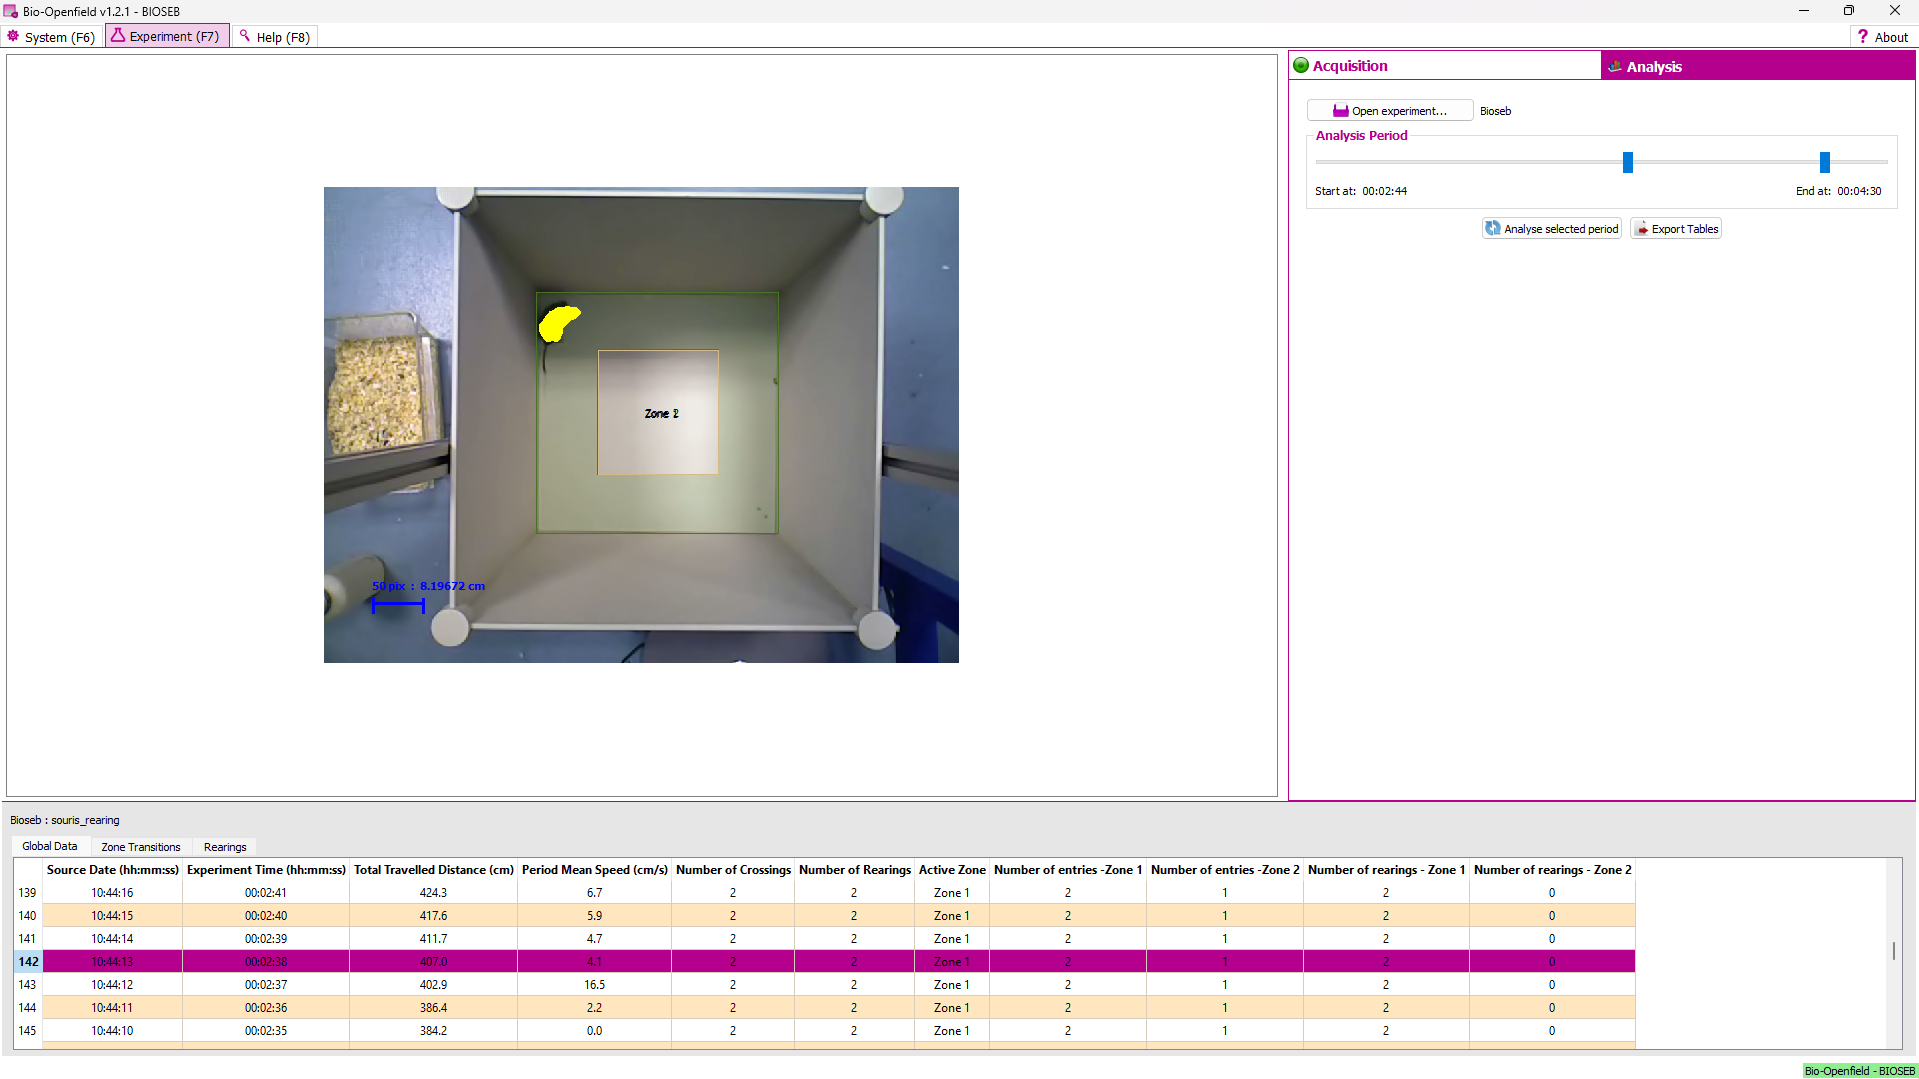Click the Number of Rearings column header
This screenshot has width=1919, height=1079.
tap(854, 870)
